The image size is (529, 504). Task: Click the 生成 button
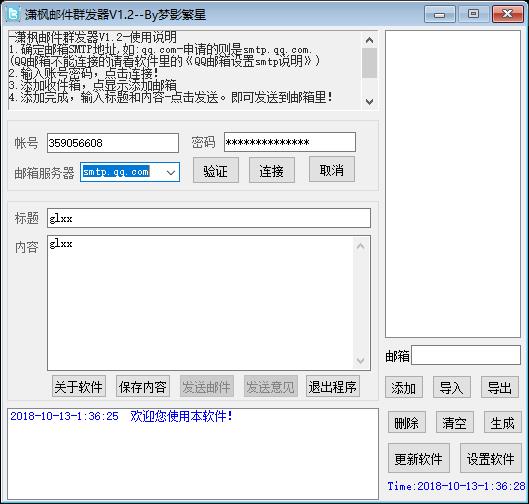coord(503,422)
